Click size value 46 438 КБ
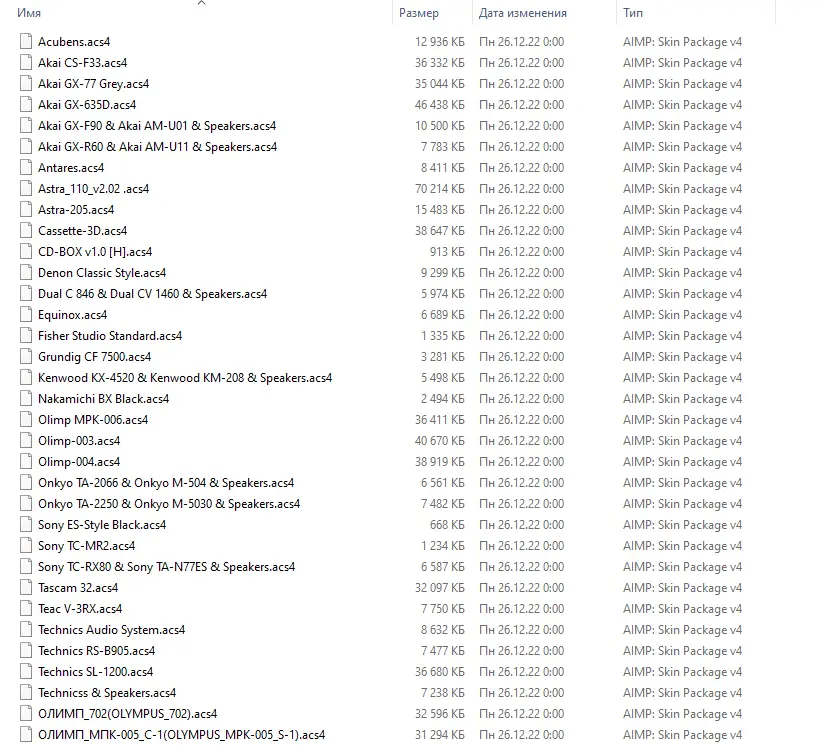The image size is (825, 745). tap(439, 105)
